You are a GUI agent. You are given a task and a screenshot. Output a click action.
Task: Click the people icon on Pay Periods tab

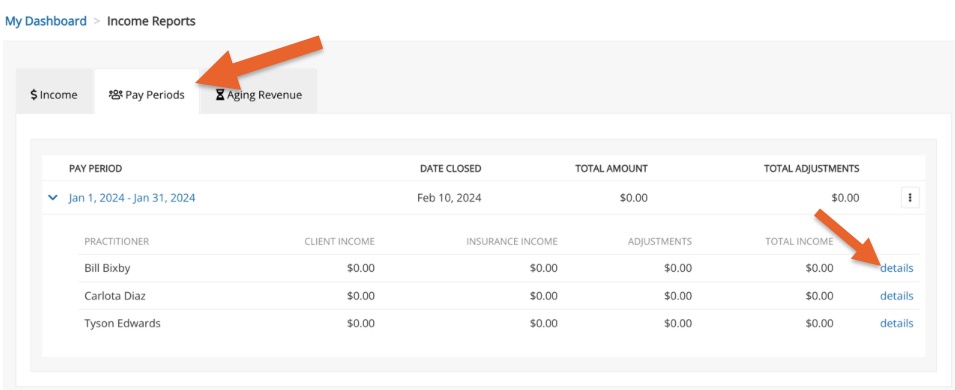(x=115, y=94)
